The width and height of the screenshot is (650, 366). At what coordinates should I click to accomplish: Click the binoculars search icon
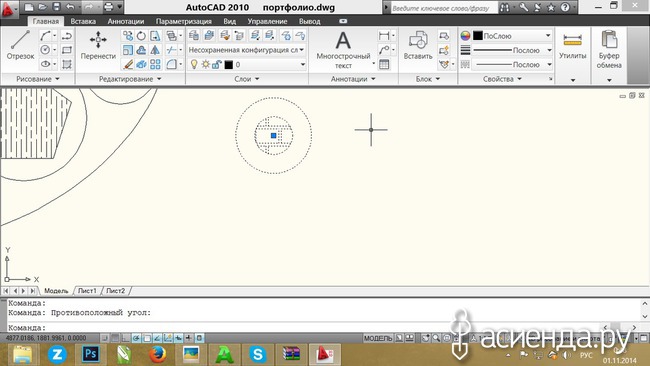pyautogui.click(x=504, y=7)
